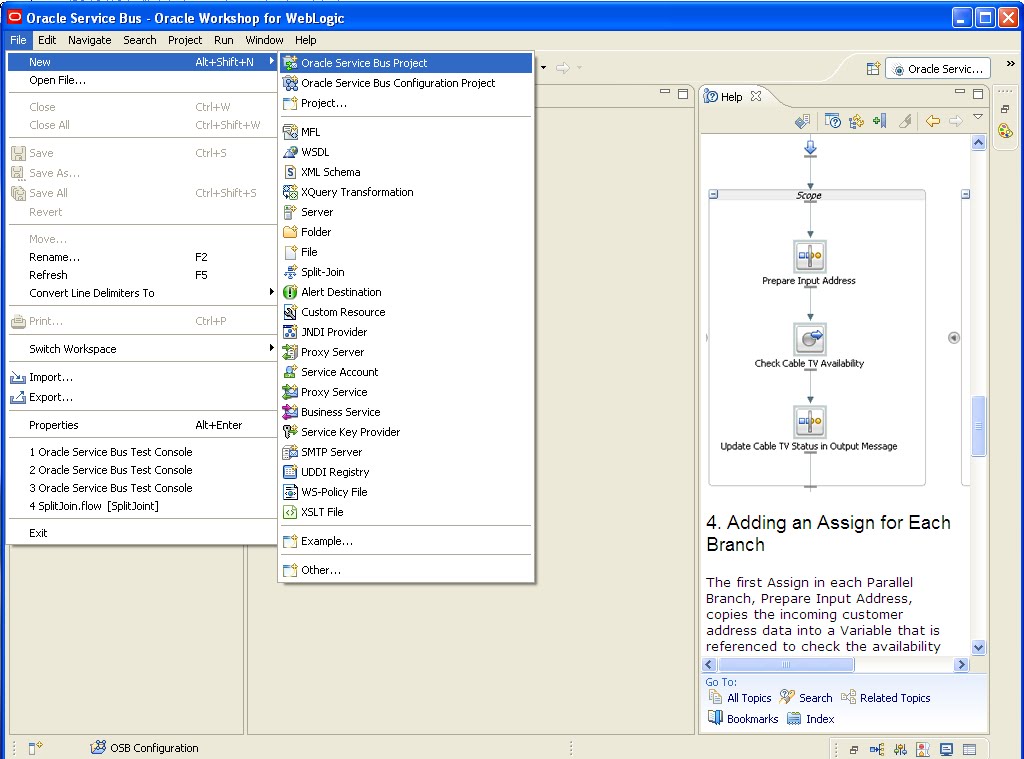Click the Export icon in File menu
Screen dimensions: 1024x759
18,397
